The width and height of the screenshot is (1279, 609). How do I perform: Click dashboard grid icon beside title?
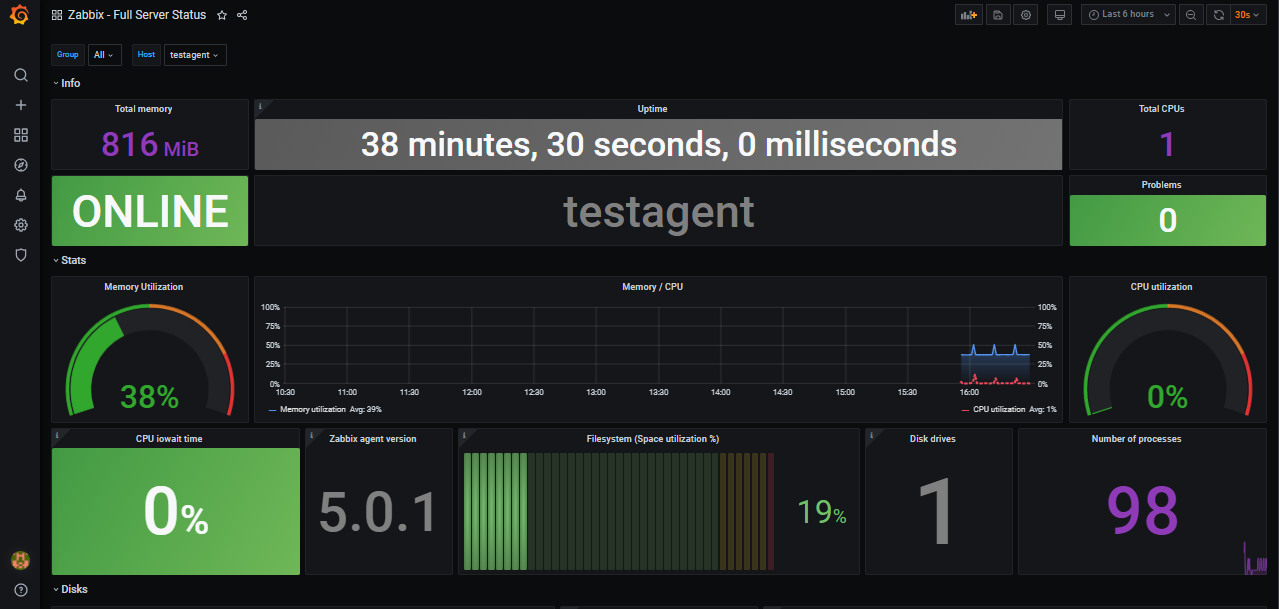point(56,15)
